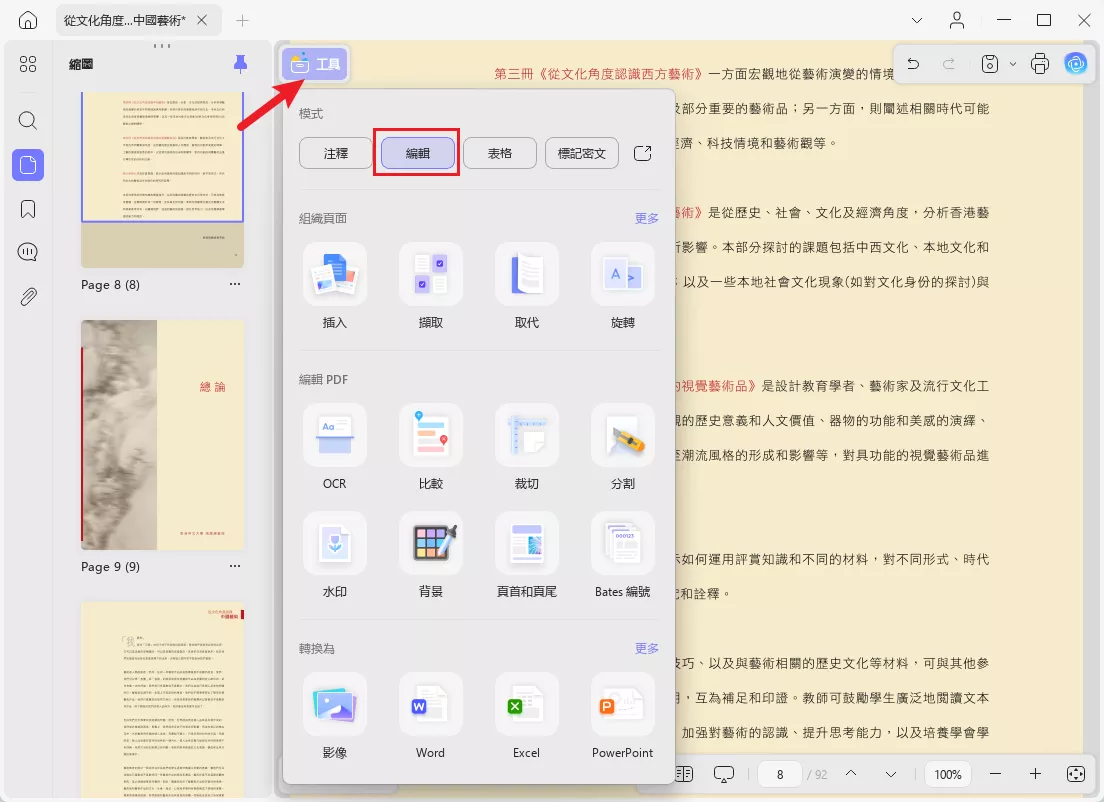The height and width of the screenshot is (802, 1104).
Task: Open the snapshot tool dropdown arrow
Action: pyautogui.click(x=1013, y=63)
